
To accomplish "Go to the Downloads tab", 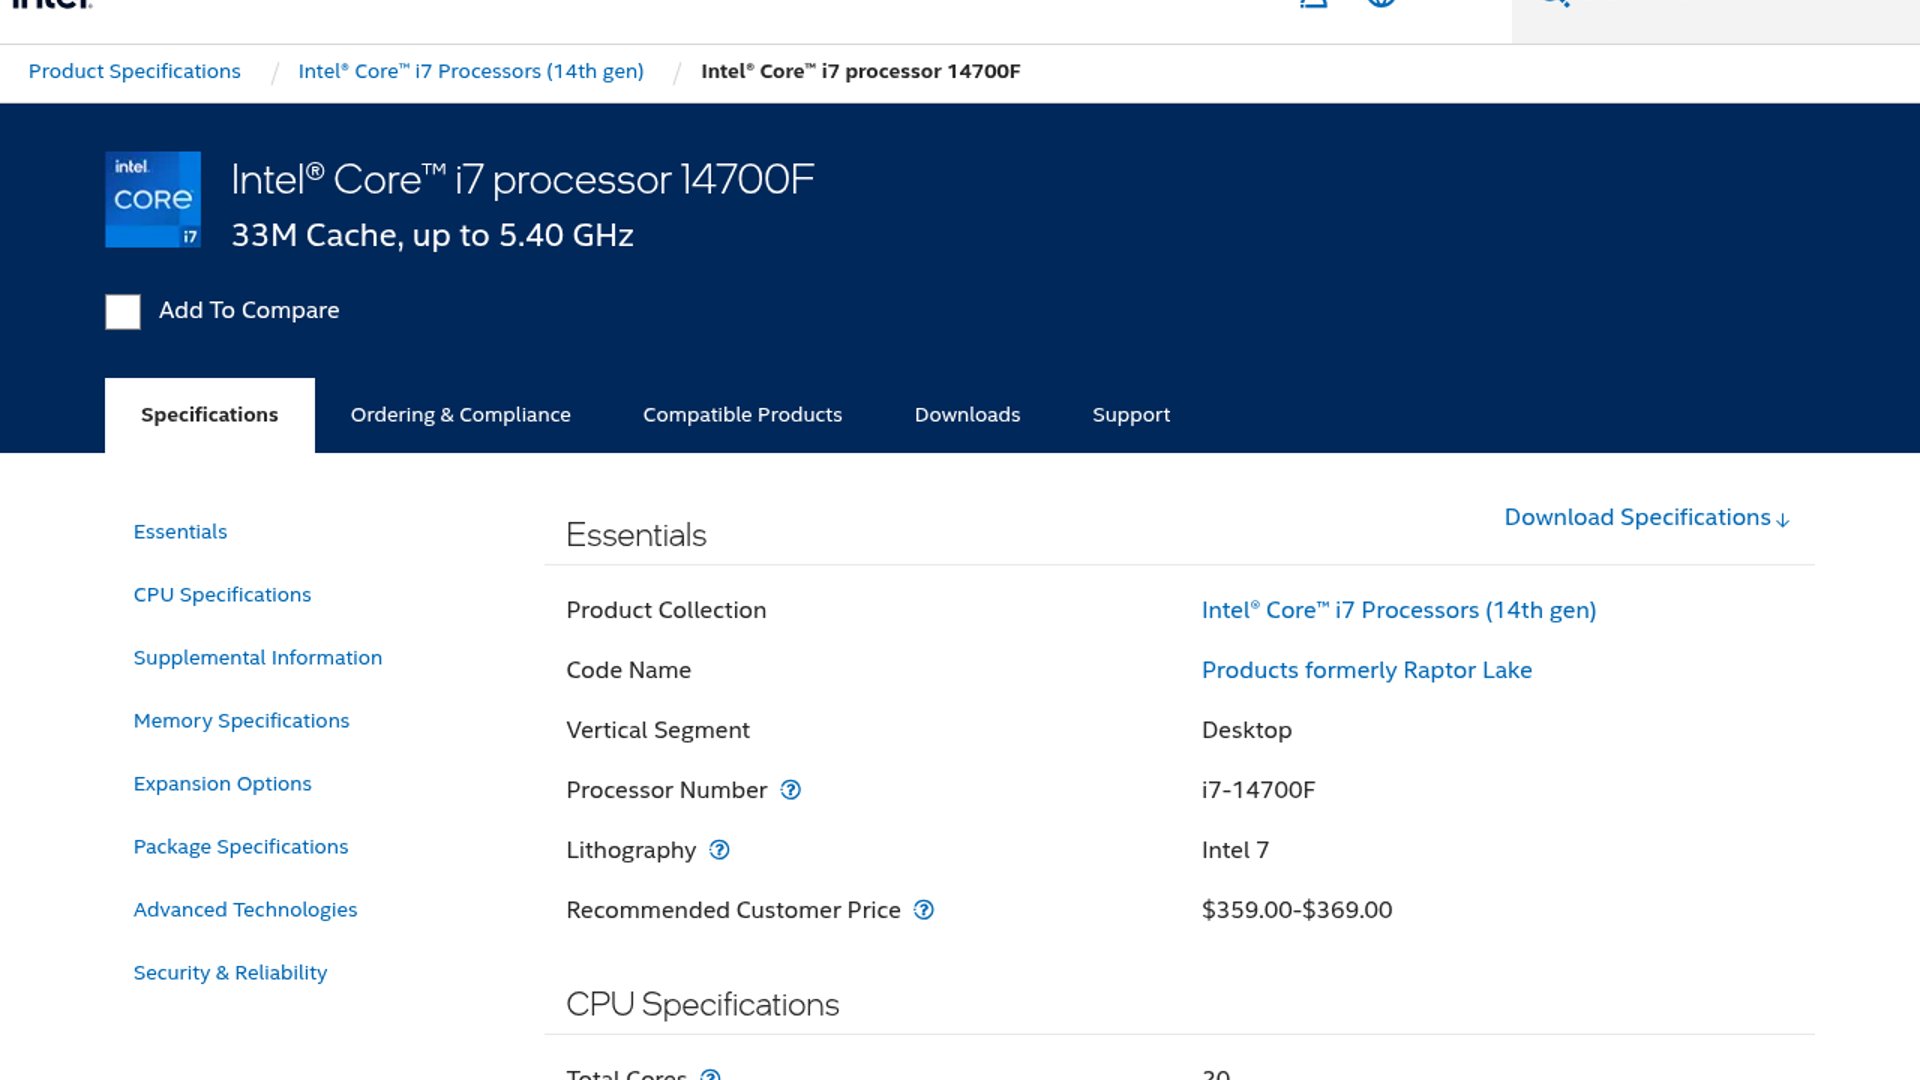I will click(x=967, y=415).
